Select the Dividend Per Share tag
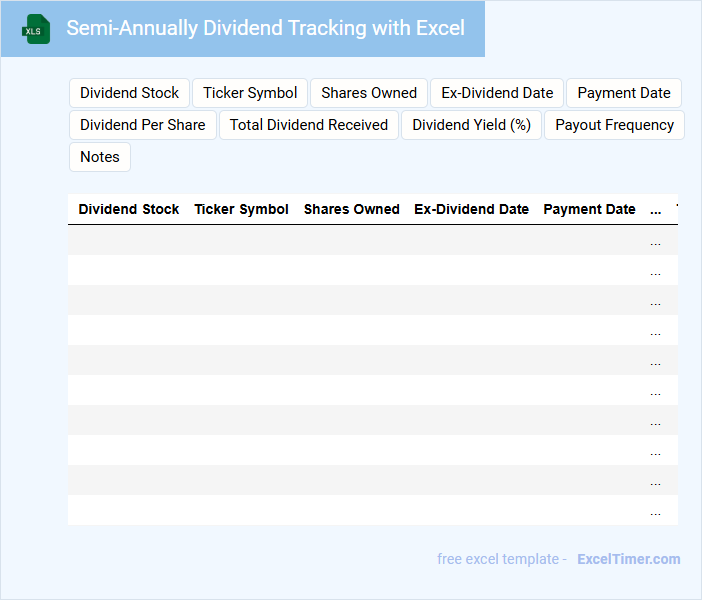The width and height of the screenshot is (702, 600). tap(143, 125)
